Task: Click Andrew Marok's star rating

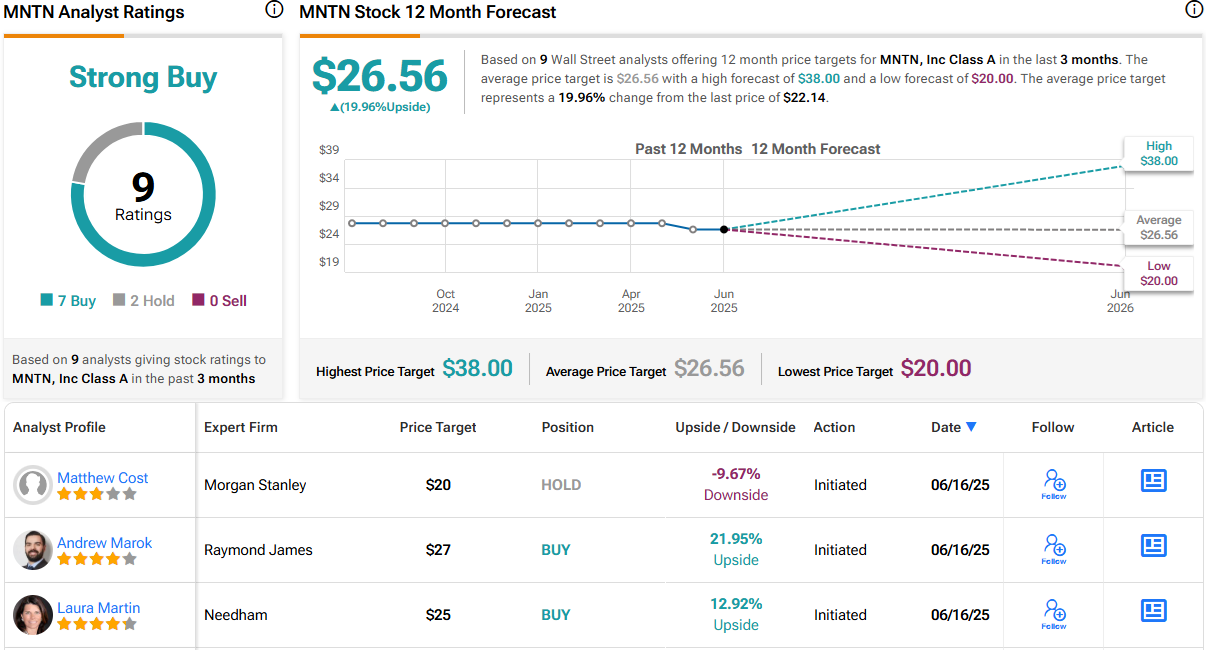Action: [97, 559]
